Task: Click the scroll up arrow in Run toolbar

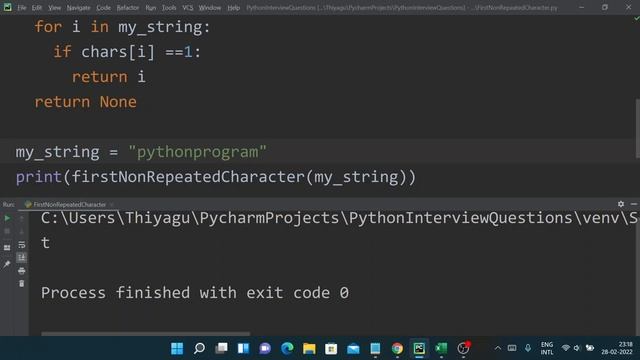Action: [x=22, y=218]
